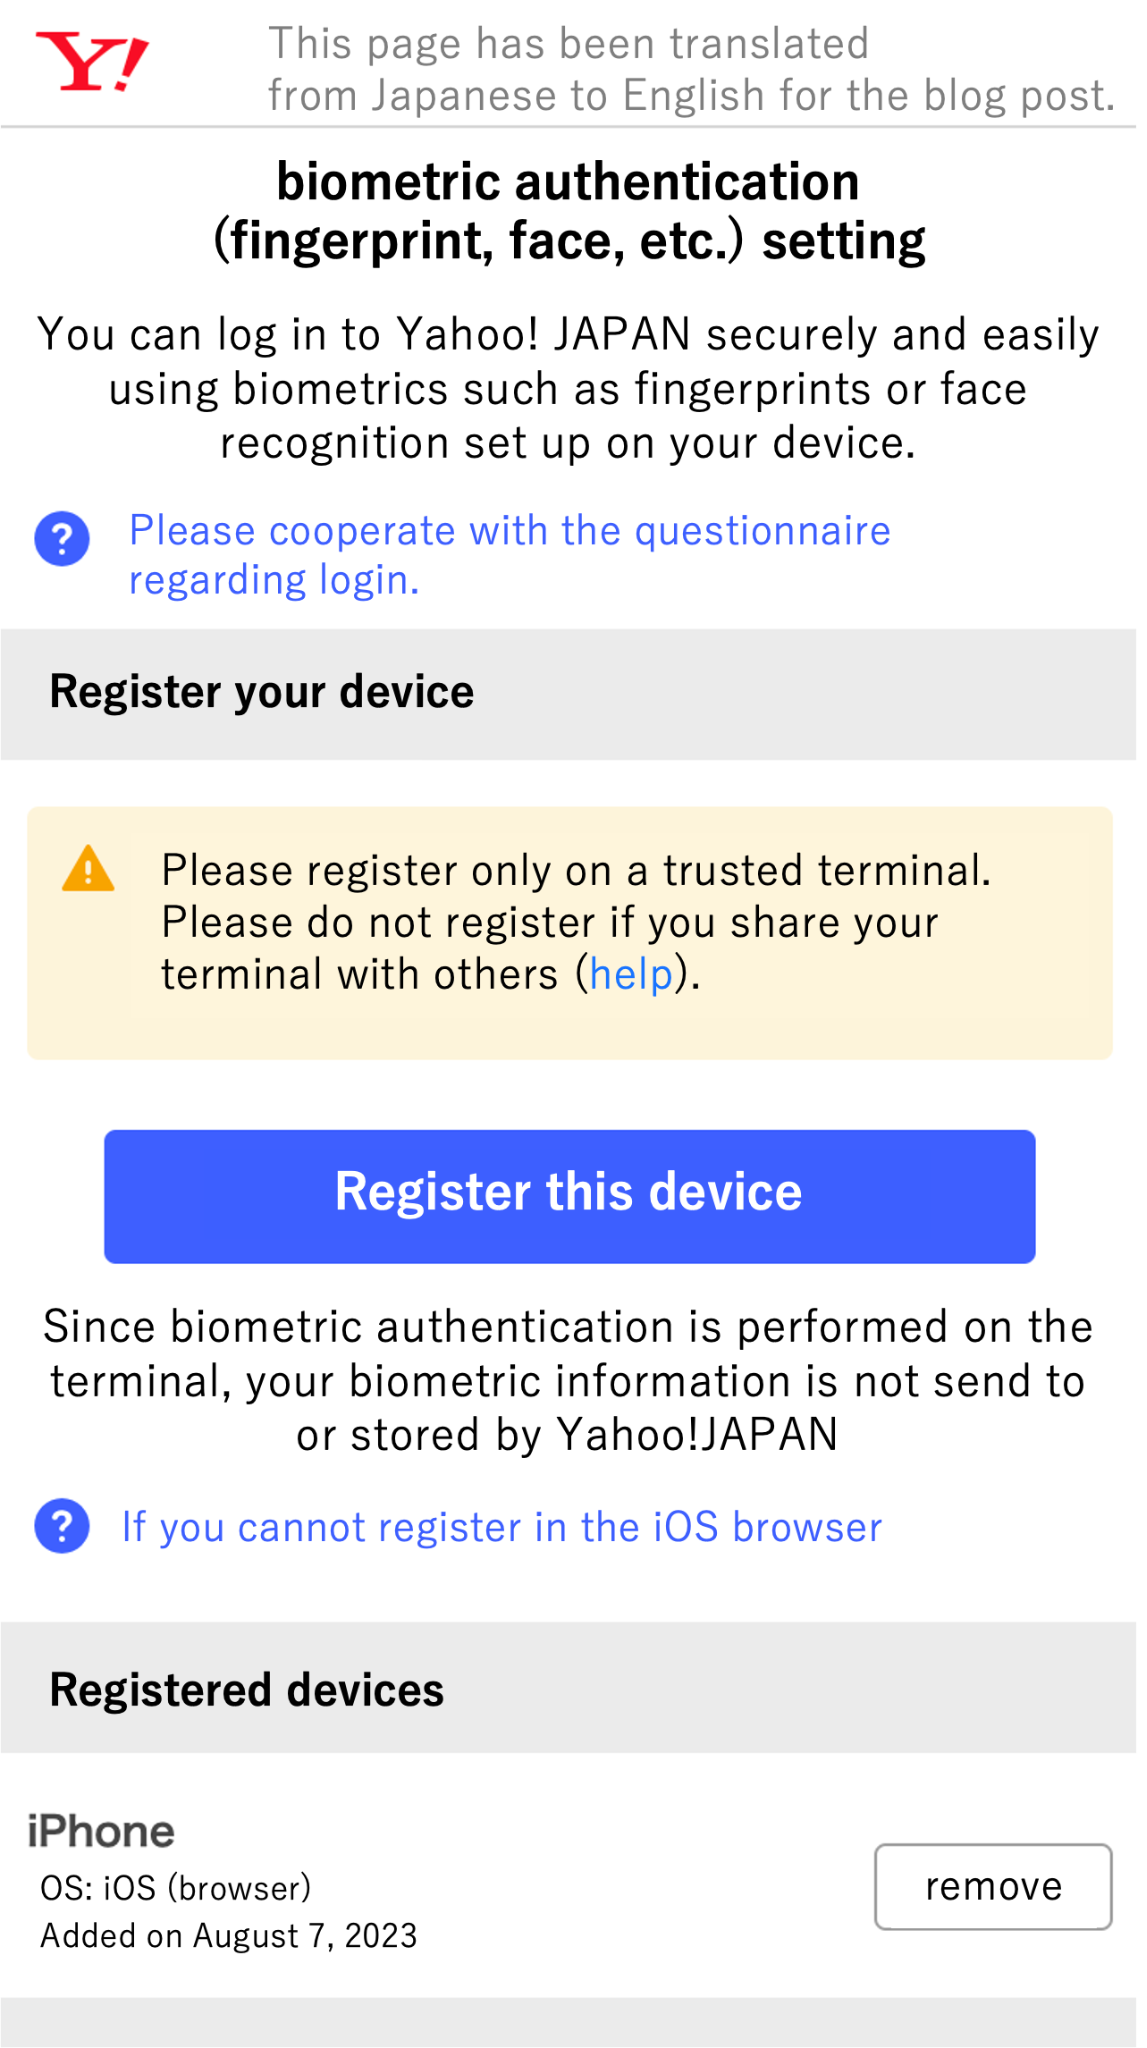Screen dimensions: 1147x2048
Task: Open the help link in the warning message
Action: tap(629, 973)
